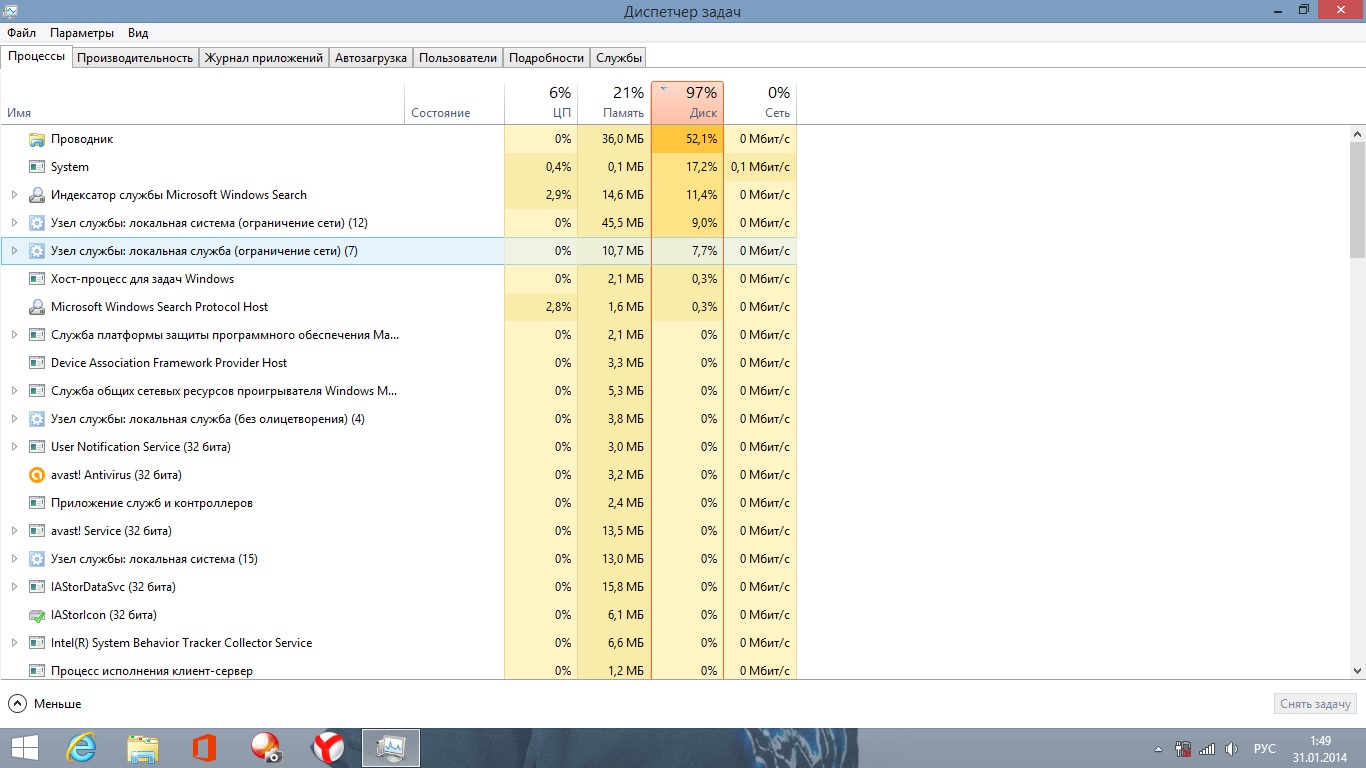Collapse details using the Меньше toggle
This screenshot has width=1366, height=768.
45,704
